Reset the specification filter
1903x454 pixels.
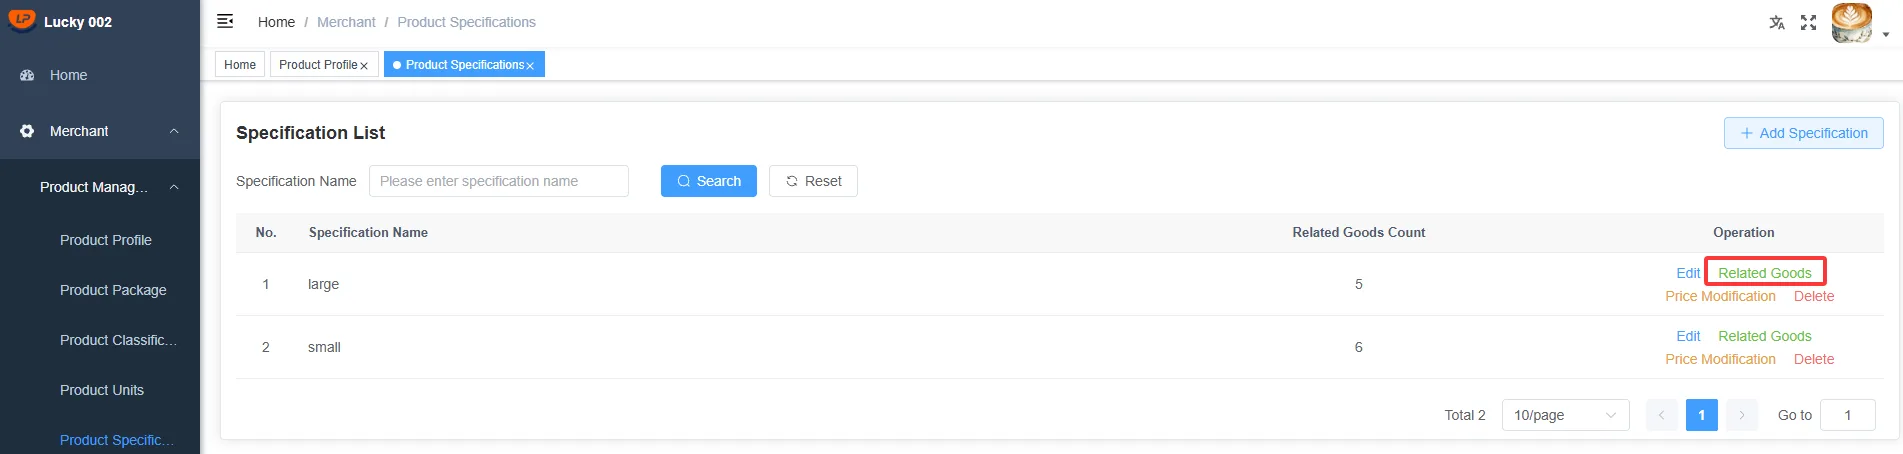pyautogui.click(x=813, y=181)
